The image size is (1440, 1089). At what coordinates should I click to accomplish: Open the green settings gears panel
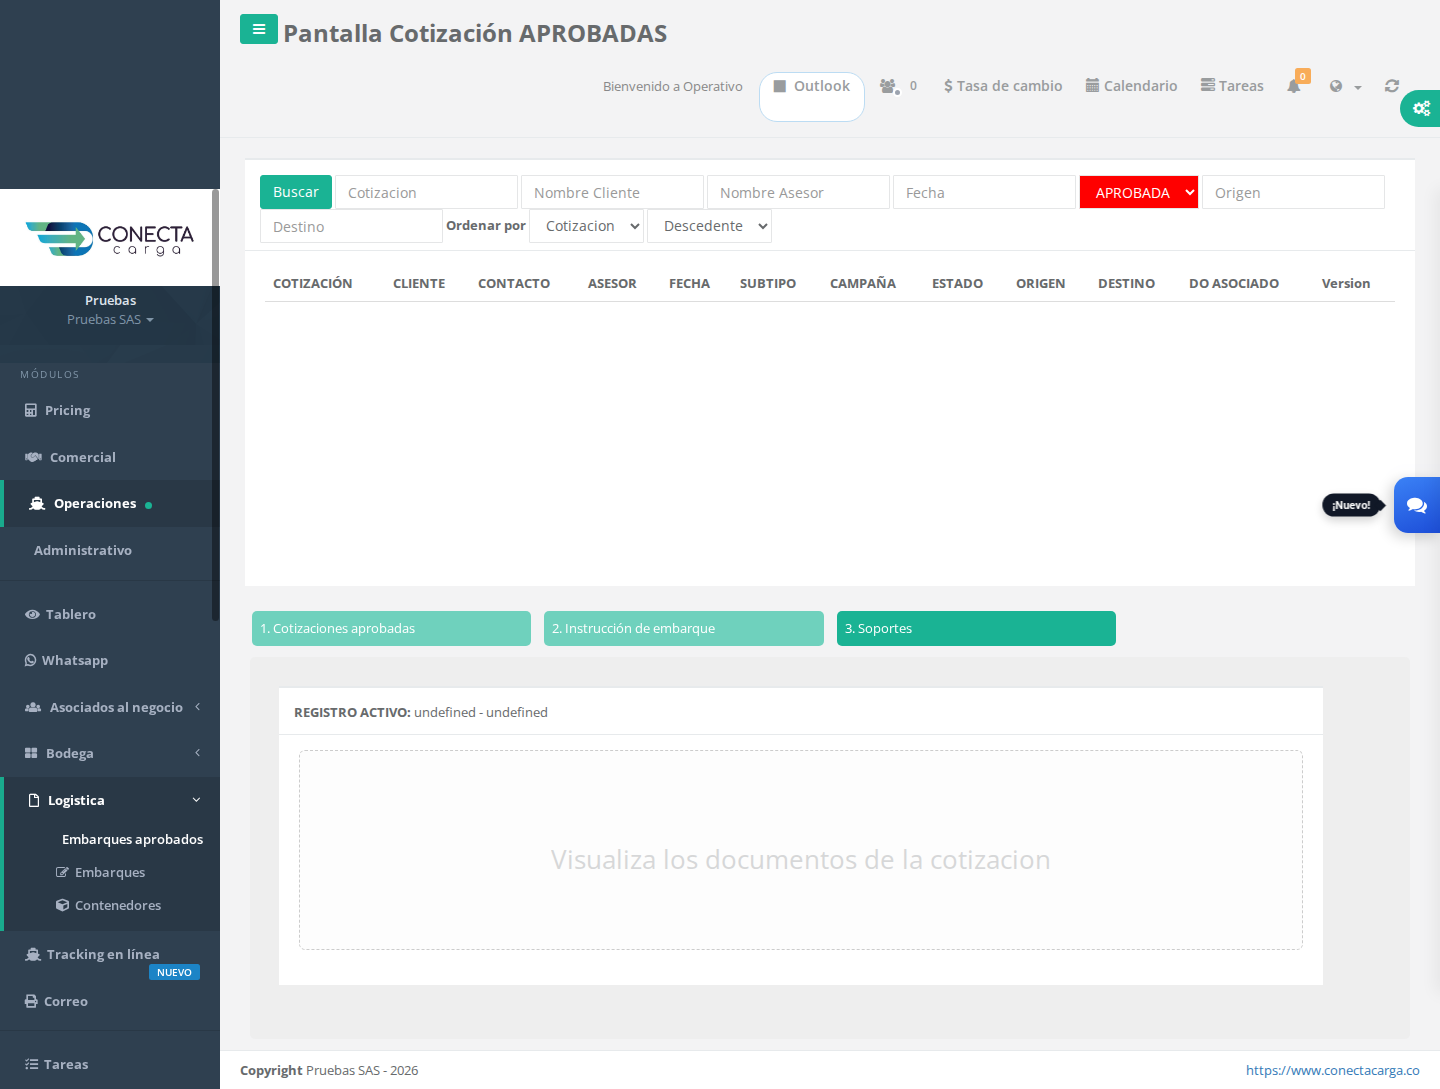point(1421,108)
